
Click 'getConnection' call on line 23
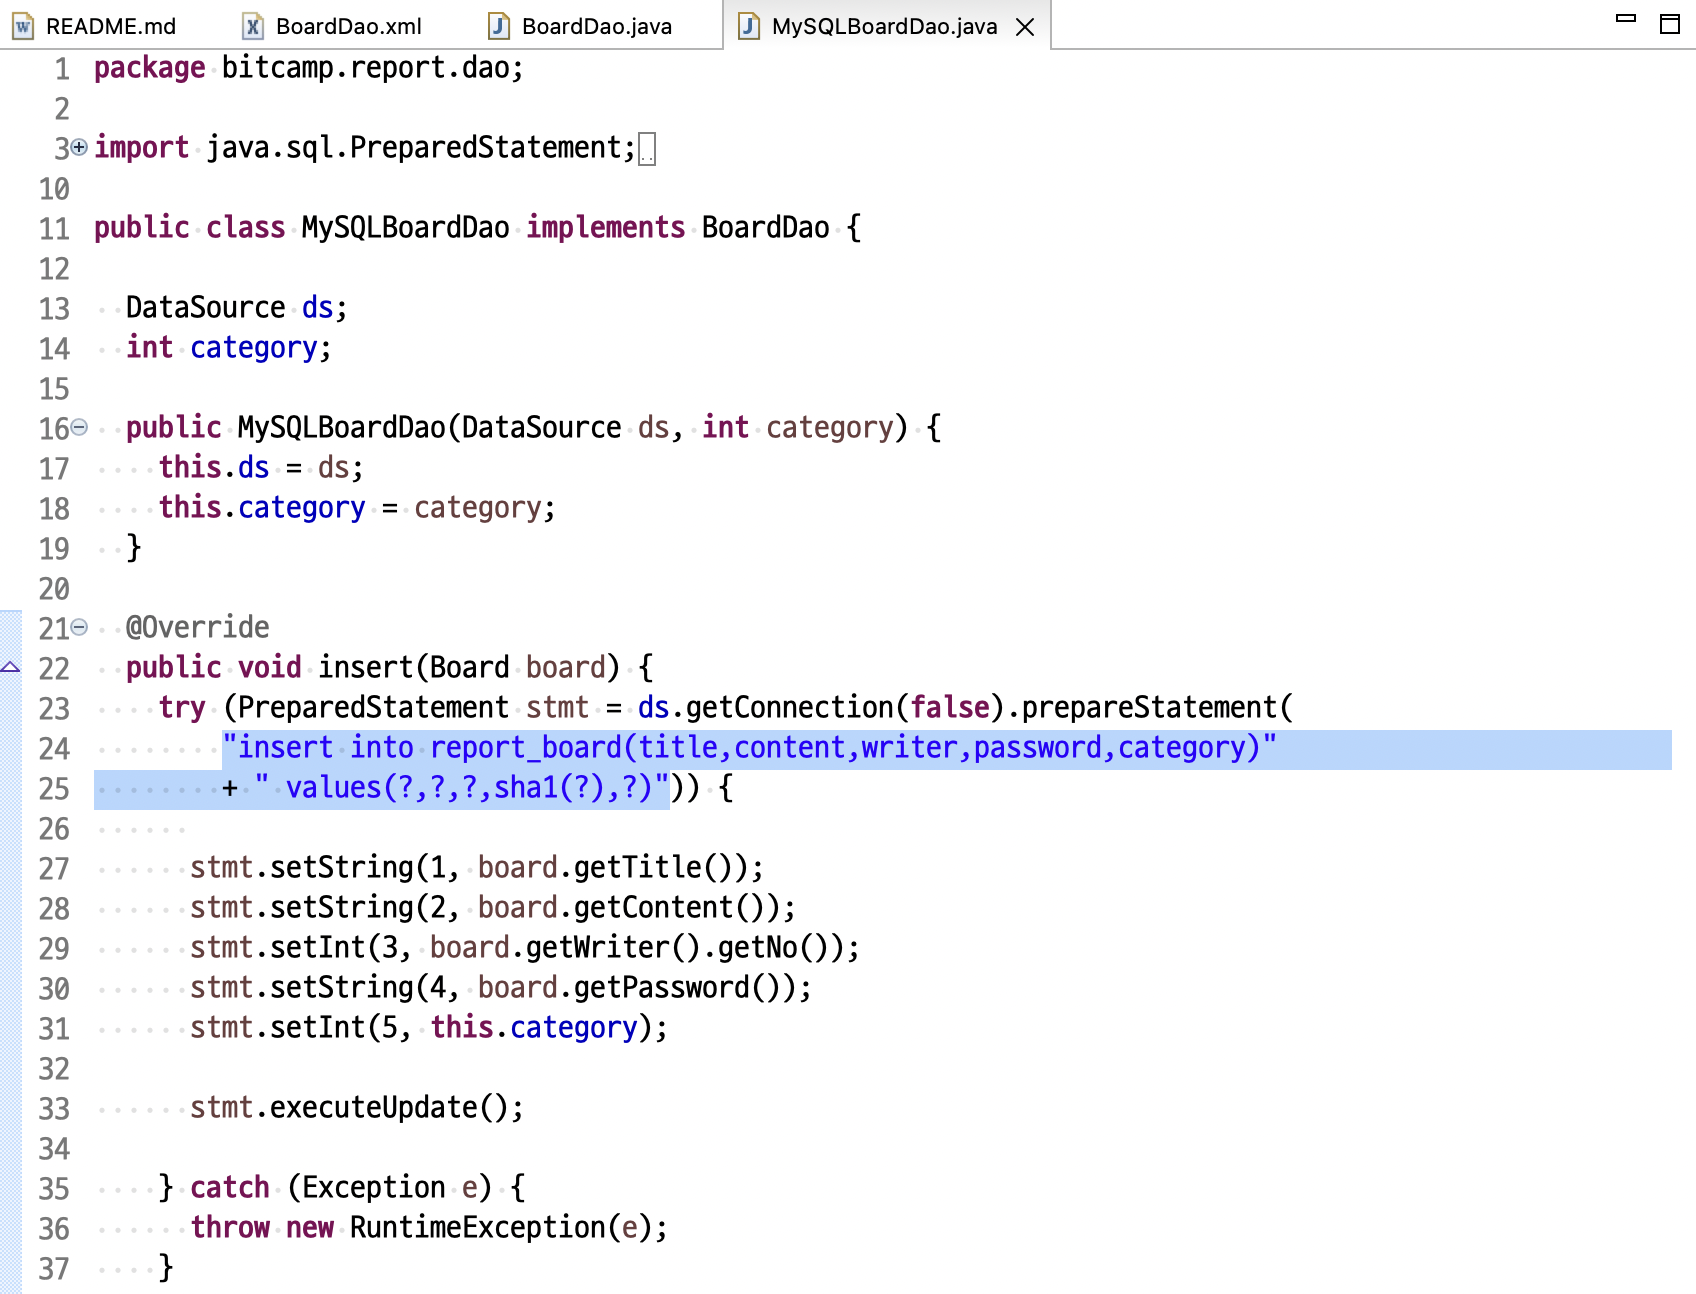[790, 708]
